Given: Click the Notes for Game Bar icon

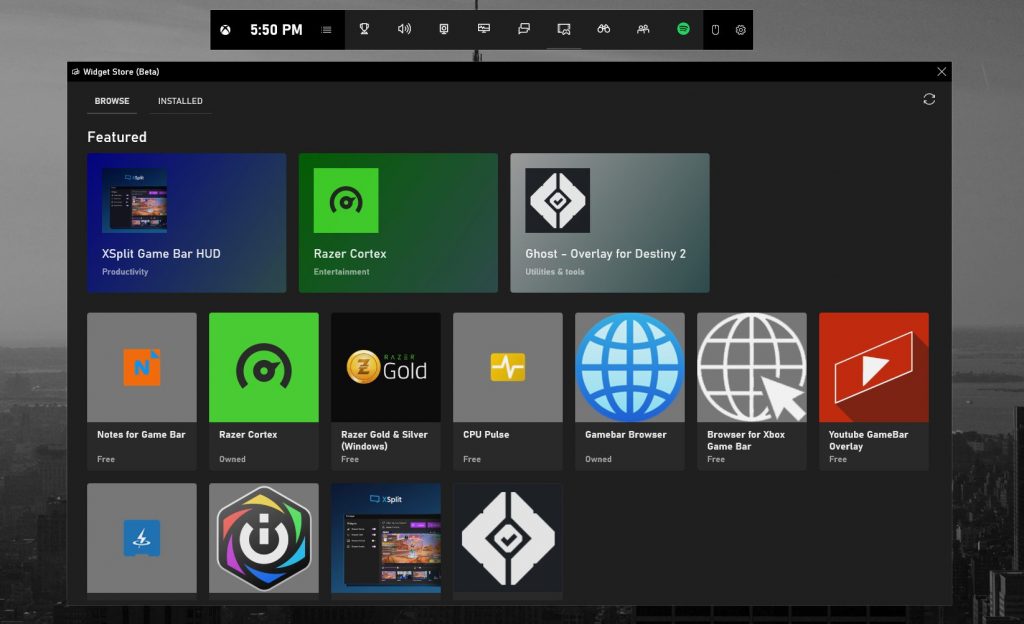Looking at the screenshot, I should pyautogui.click(x=142, y=367).
